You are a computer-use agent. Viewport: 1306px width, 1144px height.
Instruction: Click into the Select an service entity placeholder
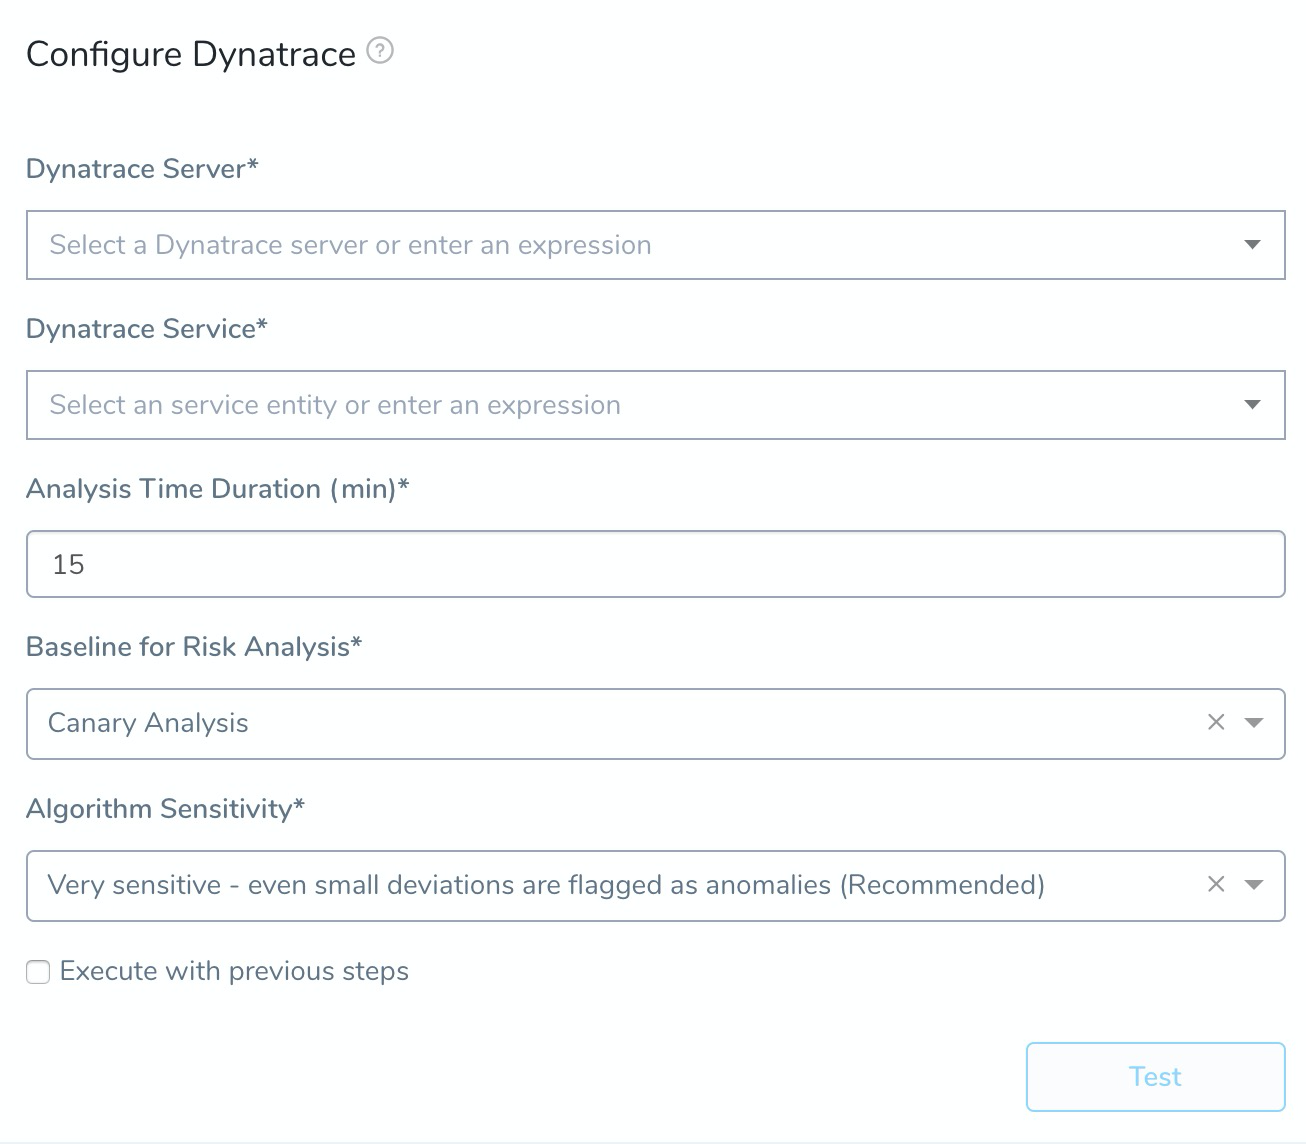click(335, 405)
